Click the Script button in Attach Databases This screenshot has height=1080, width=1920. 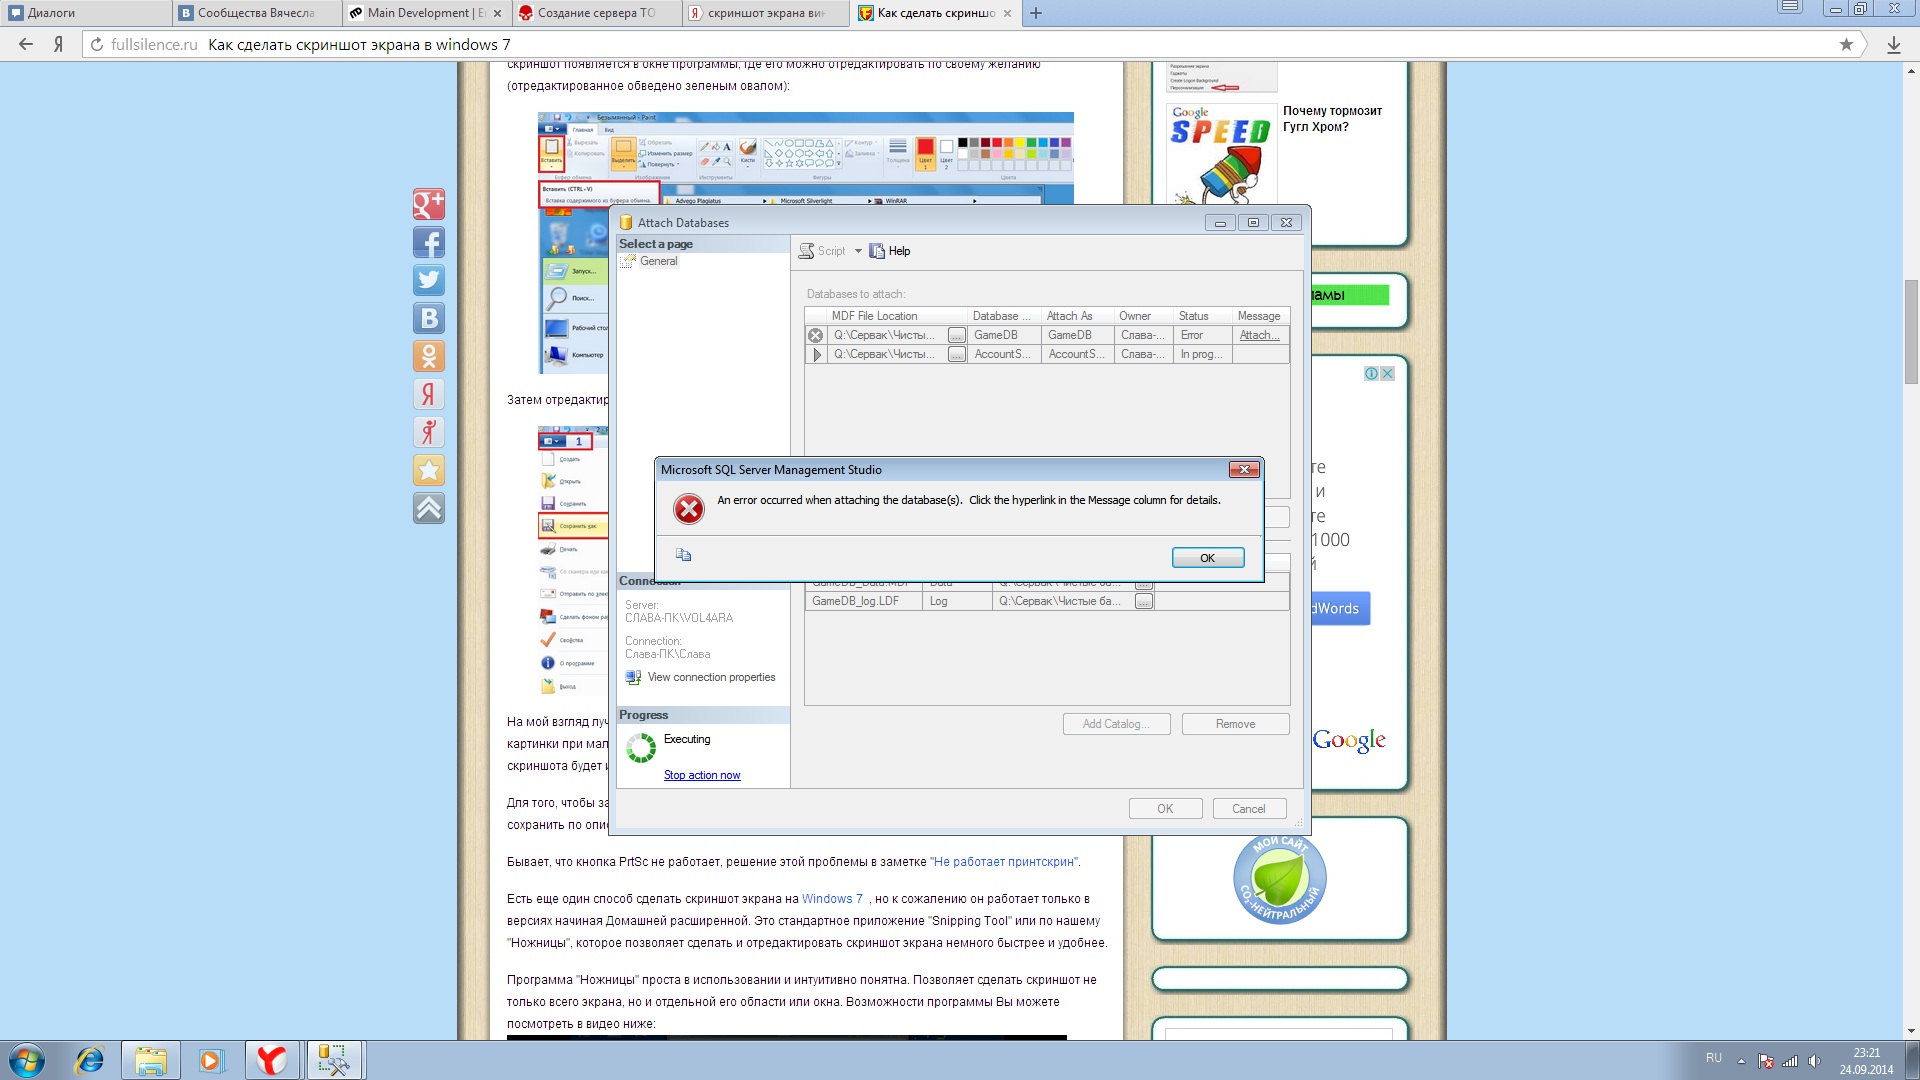point(822,251)
